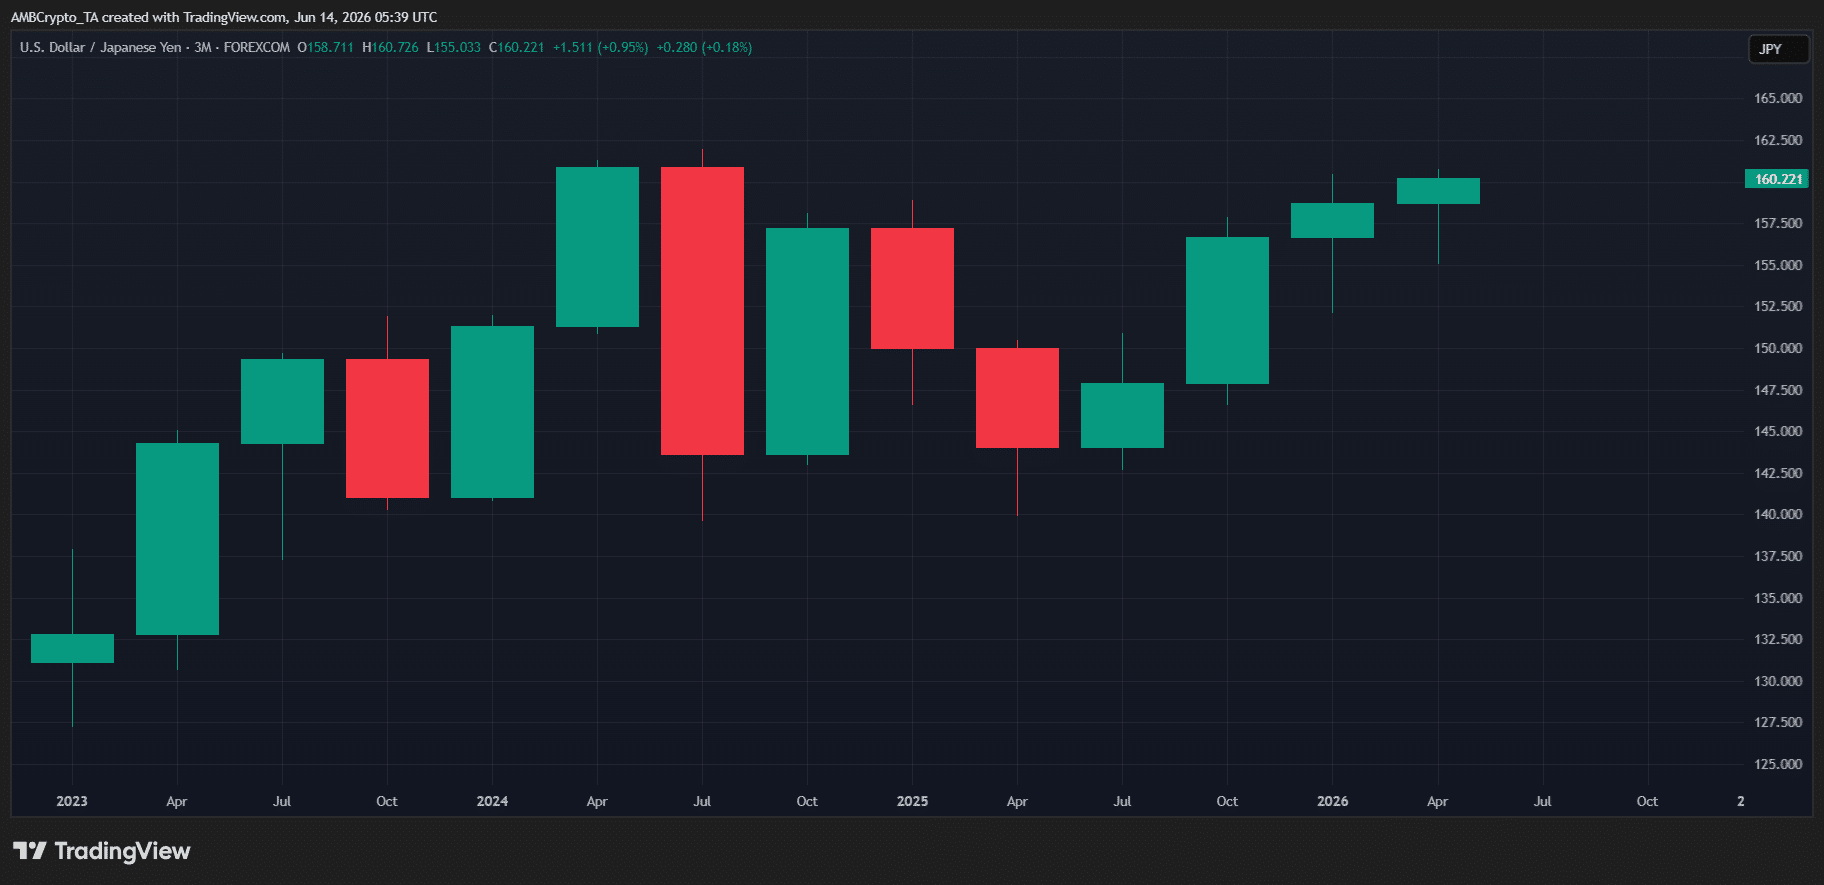This screenshot has height=885, width=1824.
Task: Click the tall green April 2023 candle
Action: point(177,539)
